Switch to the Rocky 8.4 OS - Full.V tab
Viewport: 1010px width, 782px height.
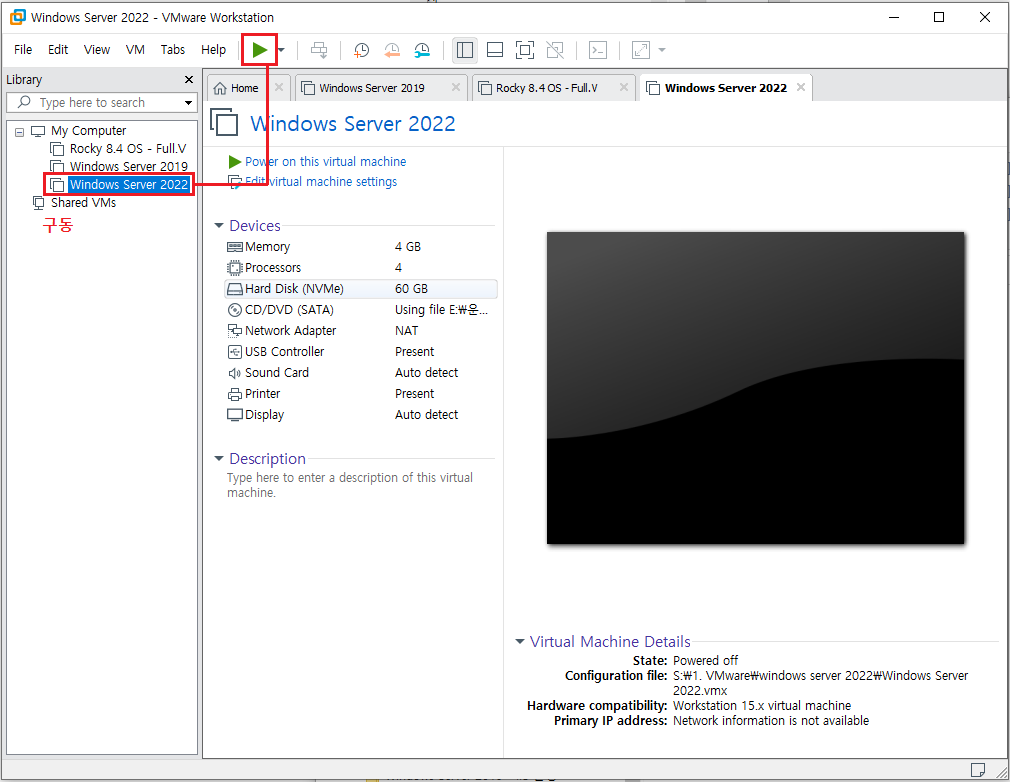pyautogui.click(x=546, y=88)
